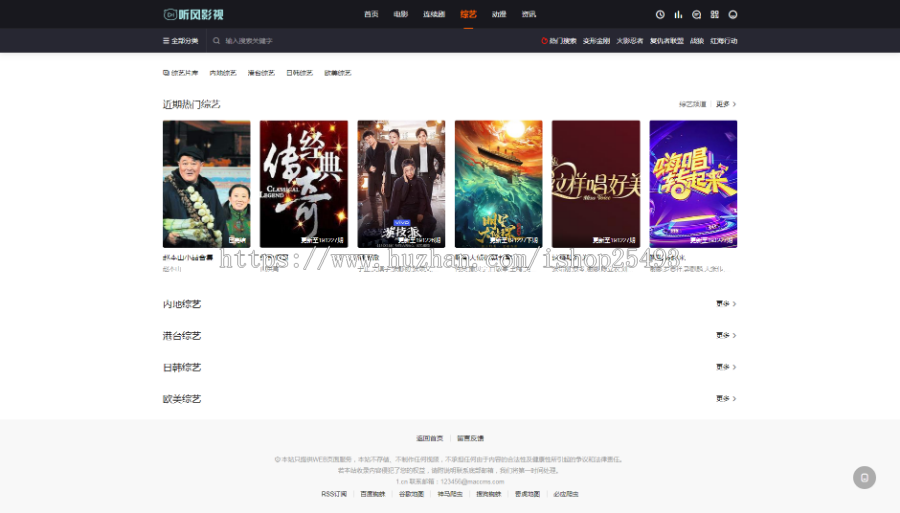Click the 赵本山小品合集 title text
The height and width of the screenshot is (513, 900).
(188, 258)
